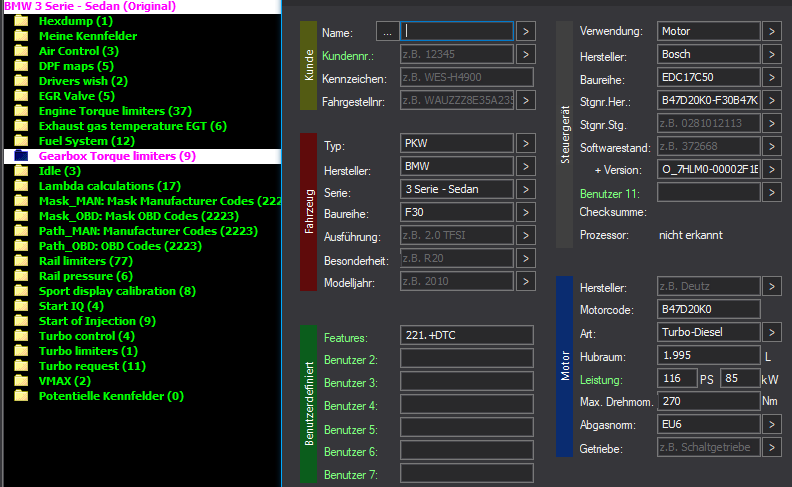The width and height of the screenshot is (792, 487).
Task: Open Turbo control (4) folder icon
Action: click(x=21, y=336)
